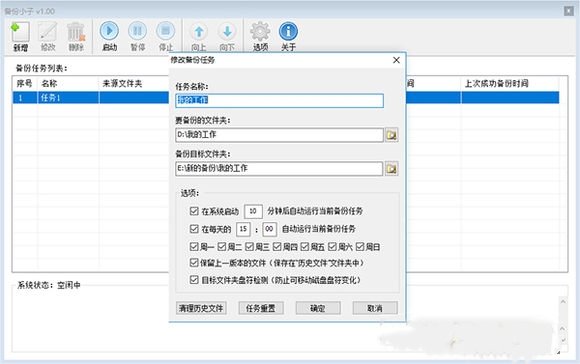This screenshot has height=364, width=580.
Task: Toggle 保留上一版本的文件 checkbox
Action: [x=194, y=263]
